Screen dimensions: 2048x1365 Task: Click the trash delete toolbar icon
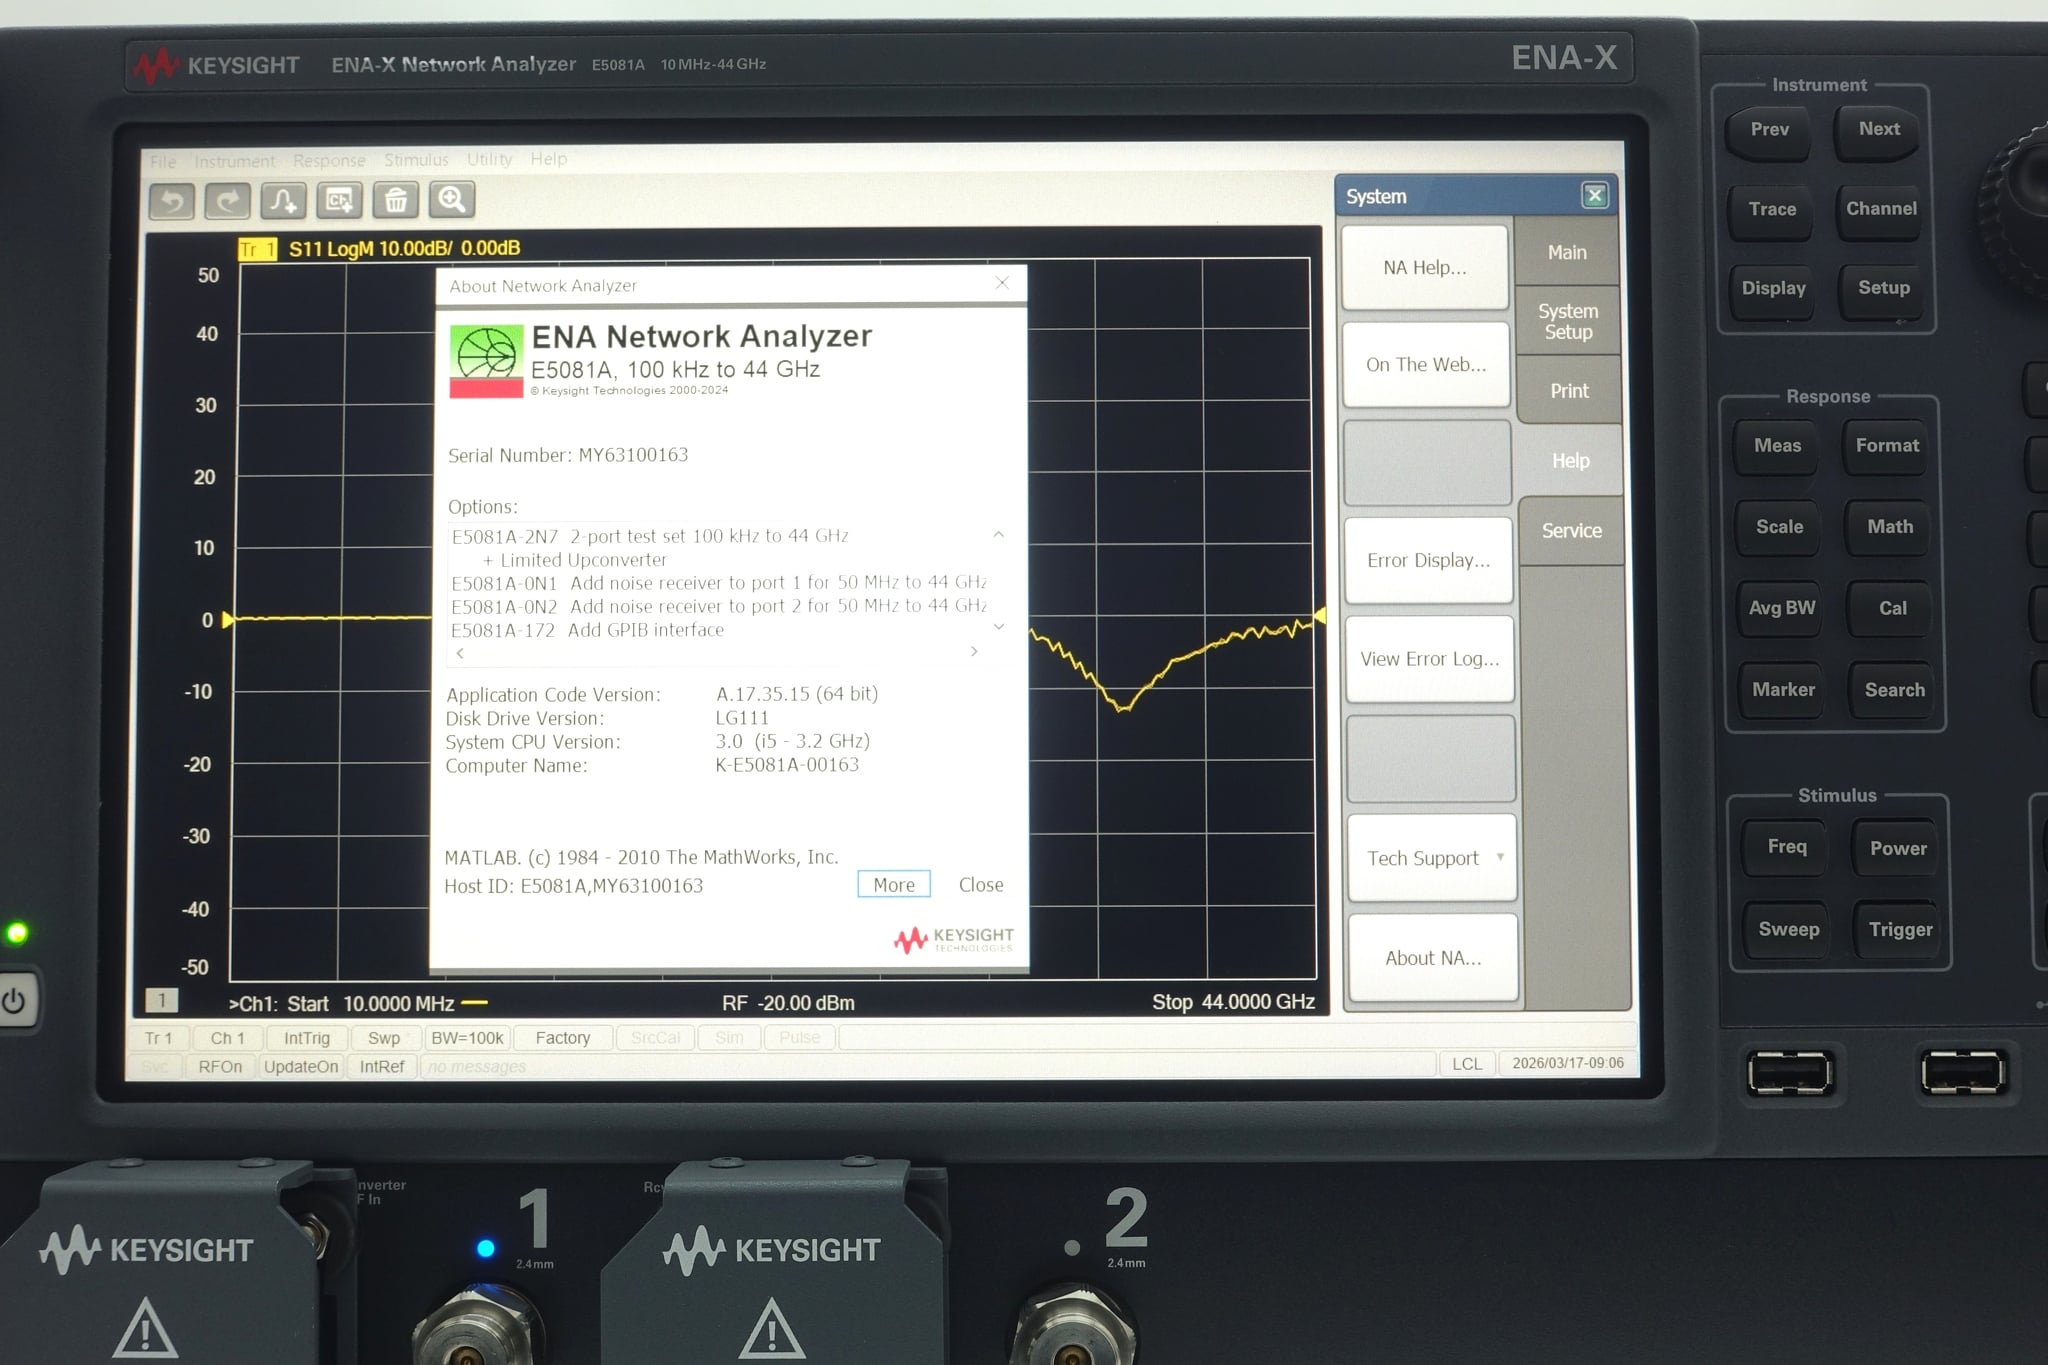396,201
